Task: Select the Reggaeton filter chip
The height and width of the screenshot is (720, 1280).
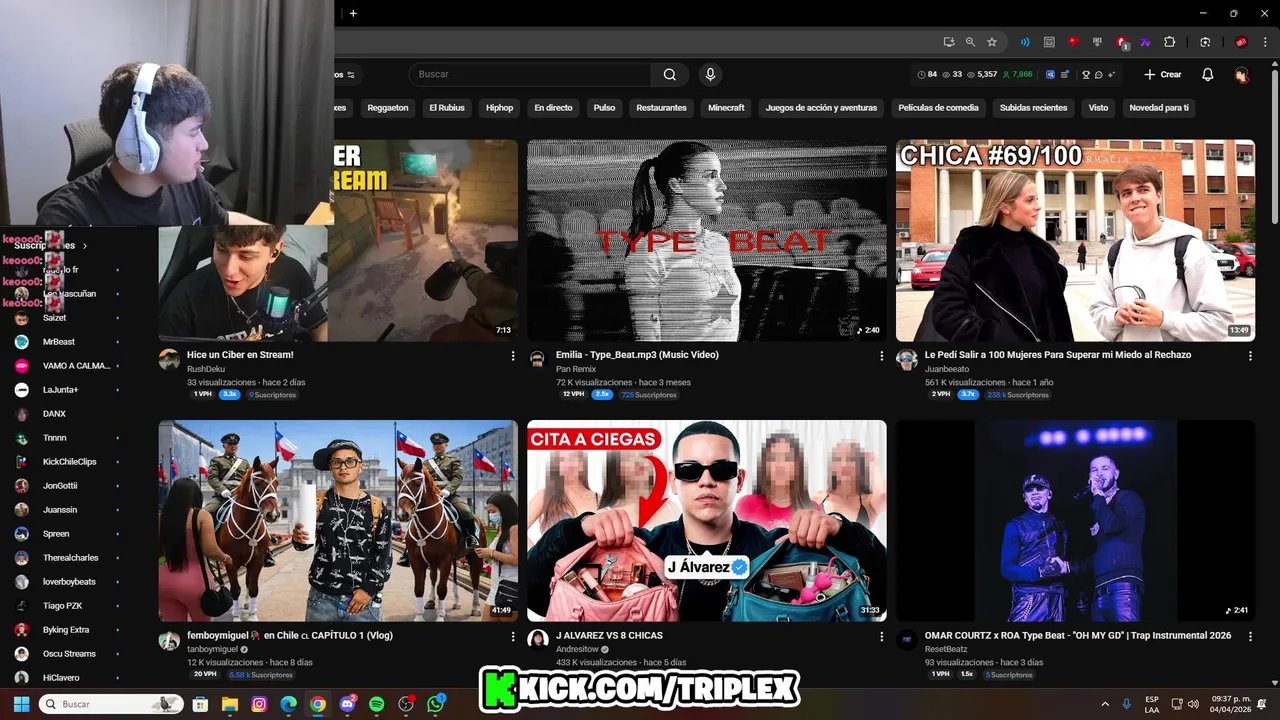Action: 387,107
